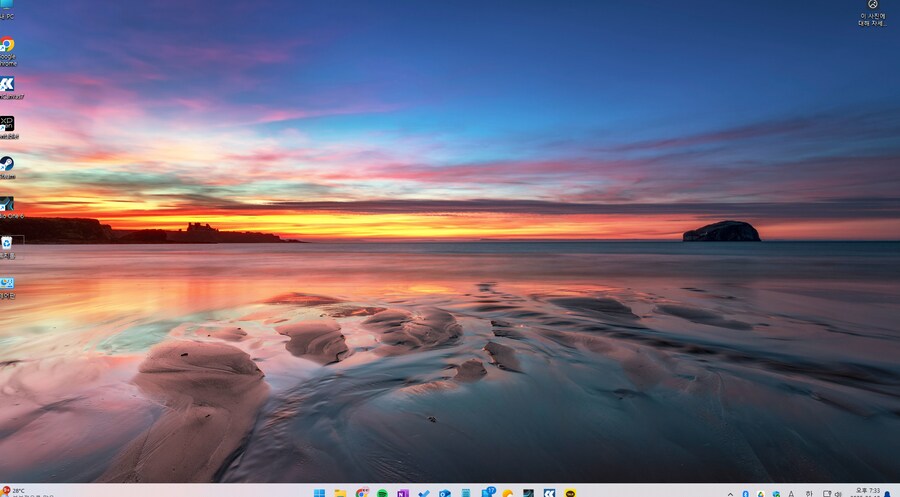This screenshot has width=900, height=497.
Task: Click the Spotlight photo info icon
Action: tap(872, 13)
